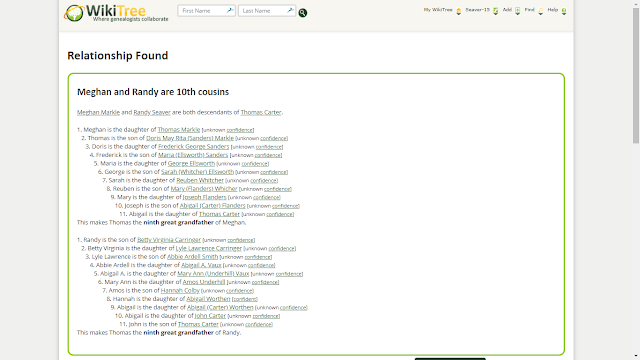Click the WikiTree logo
Image resolution: width=640 pixels, height=360 pixels.
click(x=116, y=13)
